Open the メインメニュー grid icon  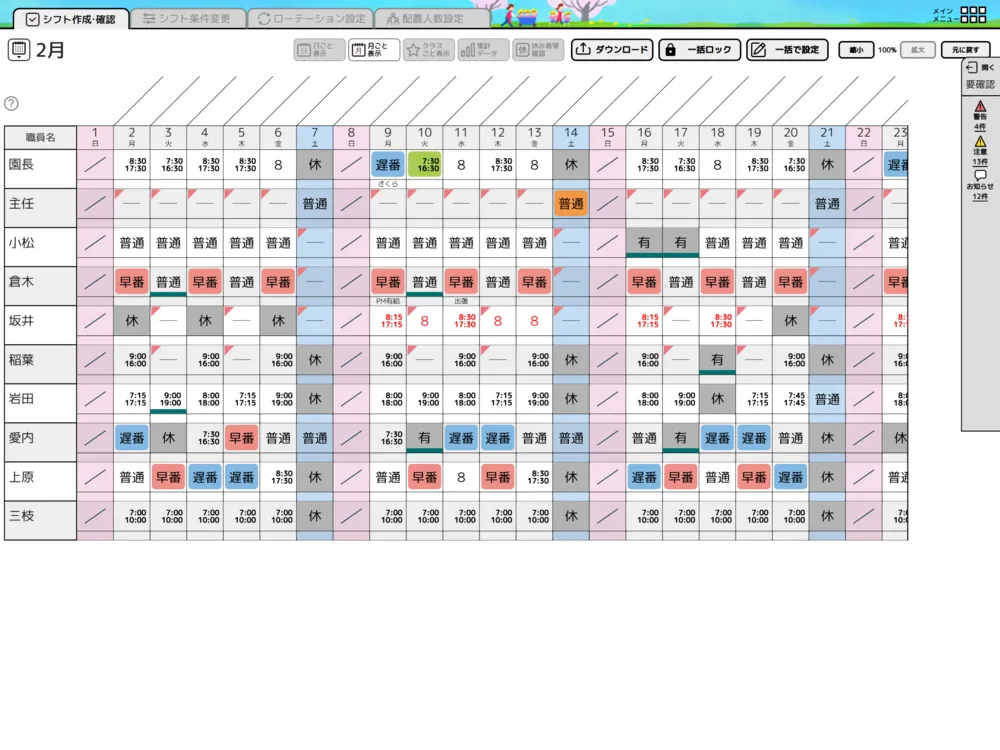[x=973, y=14]
